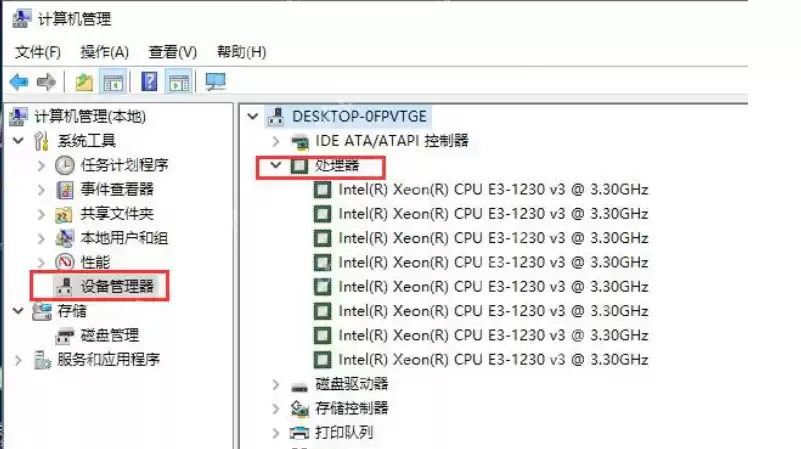Select the DESKTOP-0FPVTGE root node
Screen dimensions: 801x449
coord(358,116)
